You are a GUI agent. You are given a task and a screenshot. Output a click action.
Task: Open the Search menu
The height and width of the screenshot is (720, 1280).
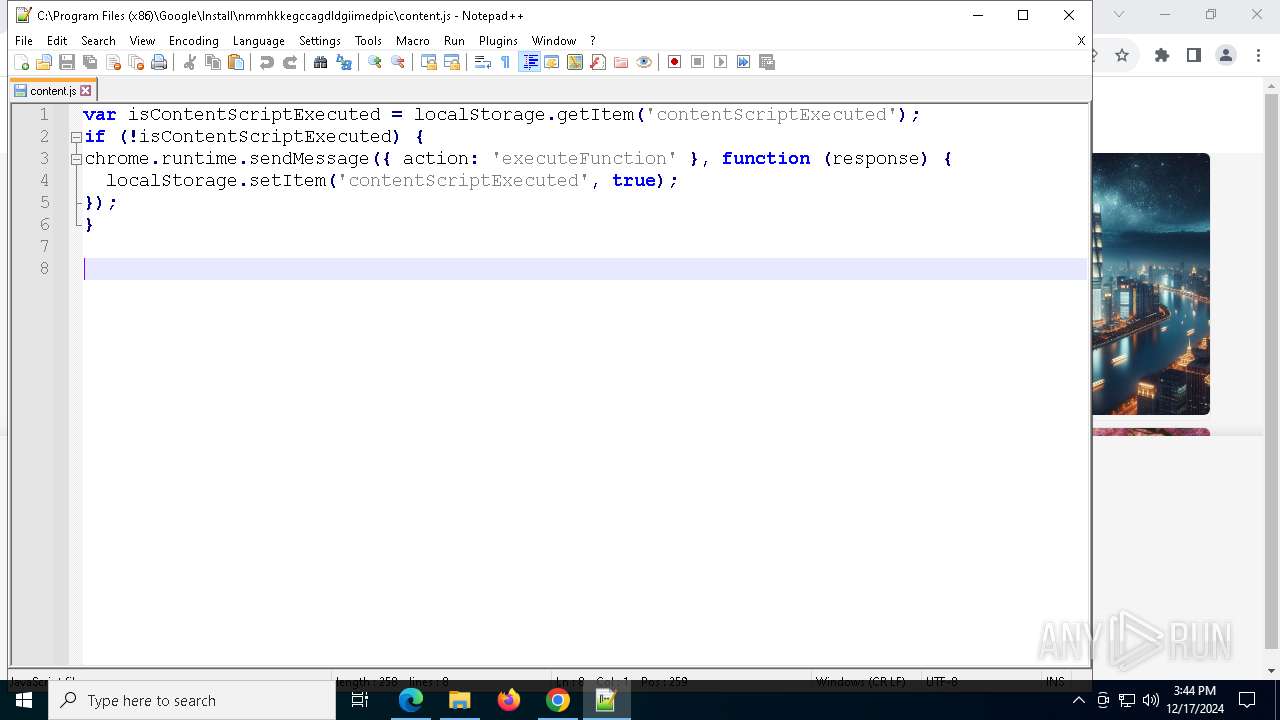[98, 41]
